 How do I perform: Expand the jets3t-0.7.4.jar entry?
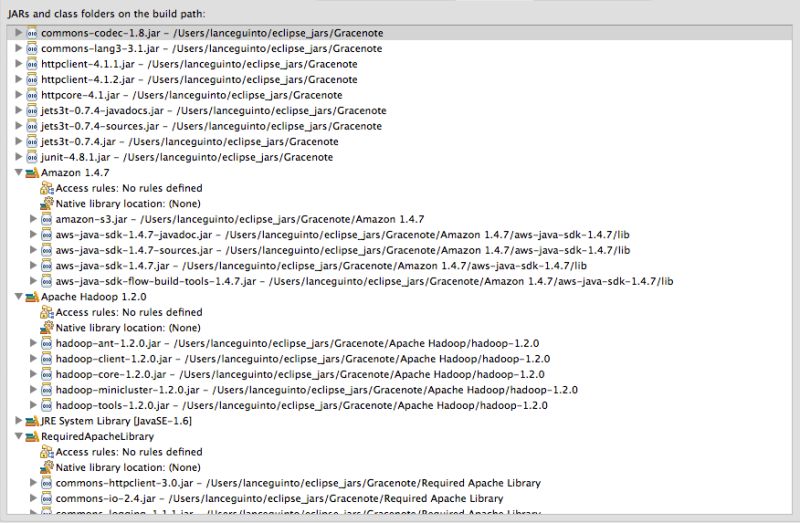[18, 141]
